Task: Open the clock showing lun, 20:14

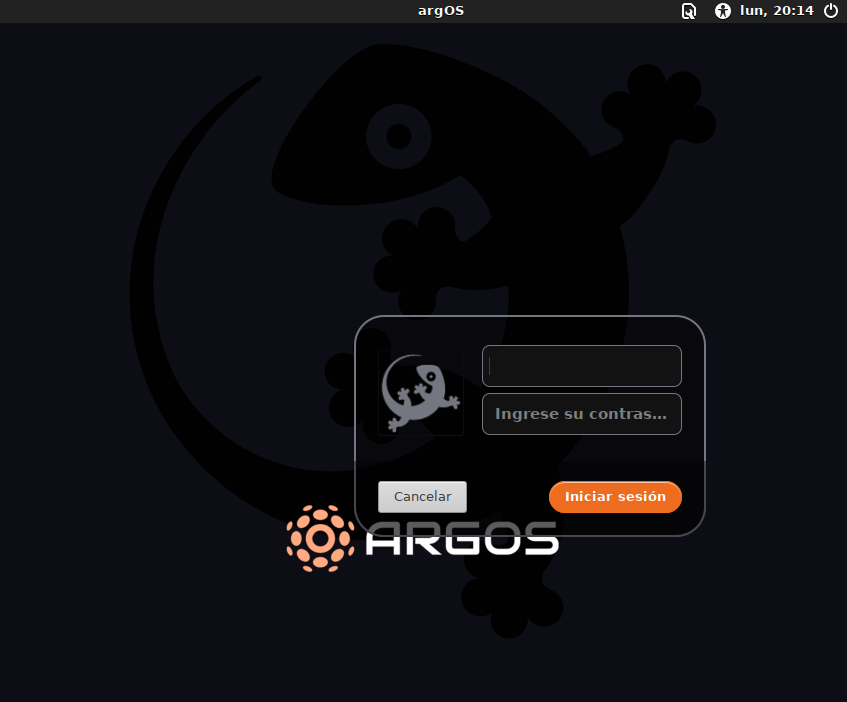Action: pyautogui.click(x=776, y=11)
